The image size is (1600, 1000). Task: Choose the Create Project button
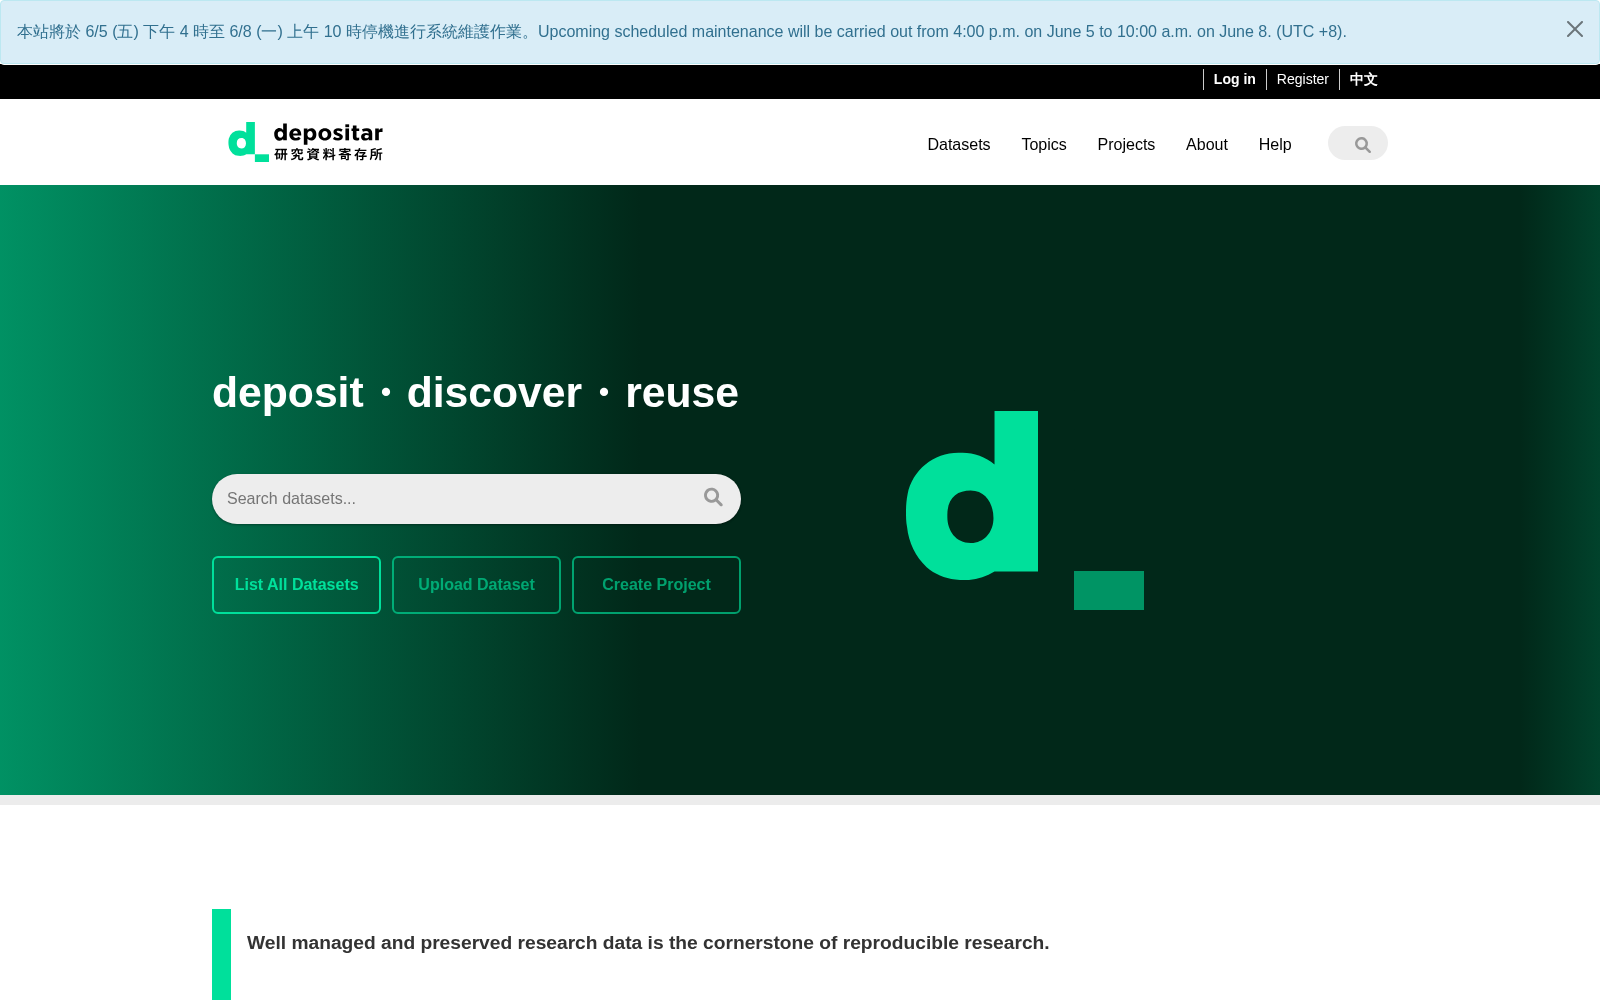tap(656, 585)
